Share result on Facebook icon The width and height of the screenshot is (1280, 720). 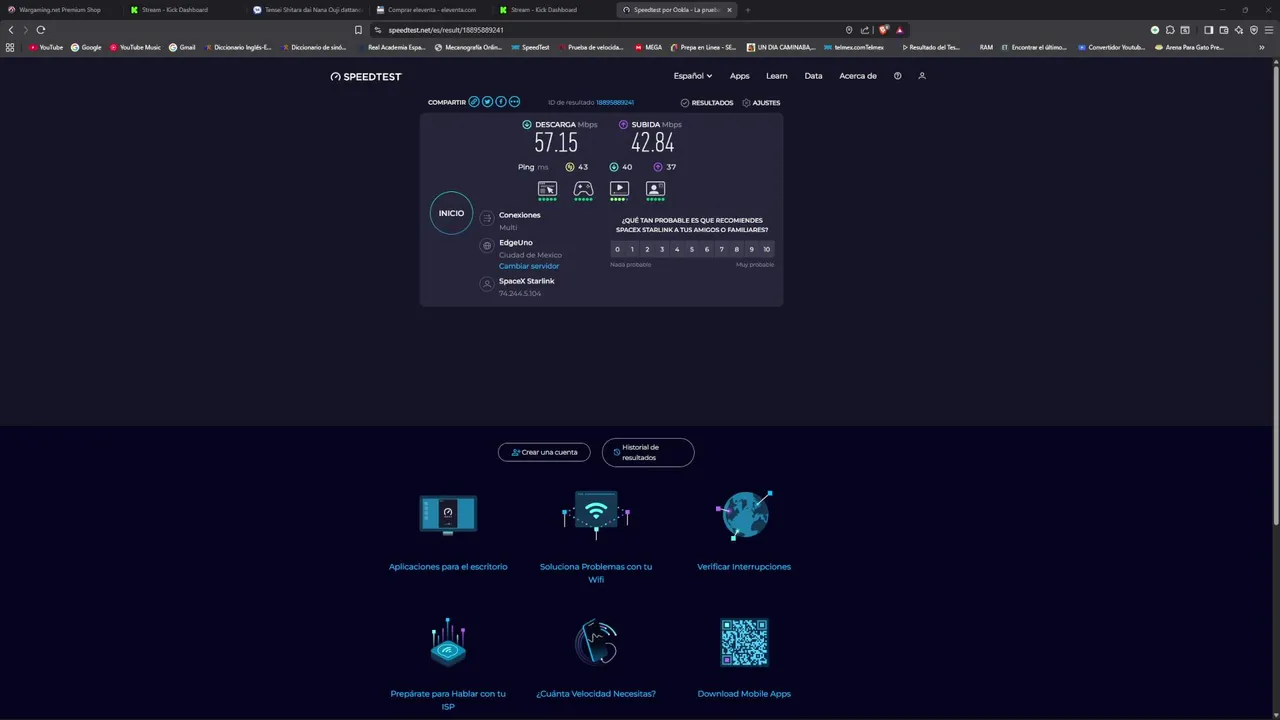(501, 102)
